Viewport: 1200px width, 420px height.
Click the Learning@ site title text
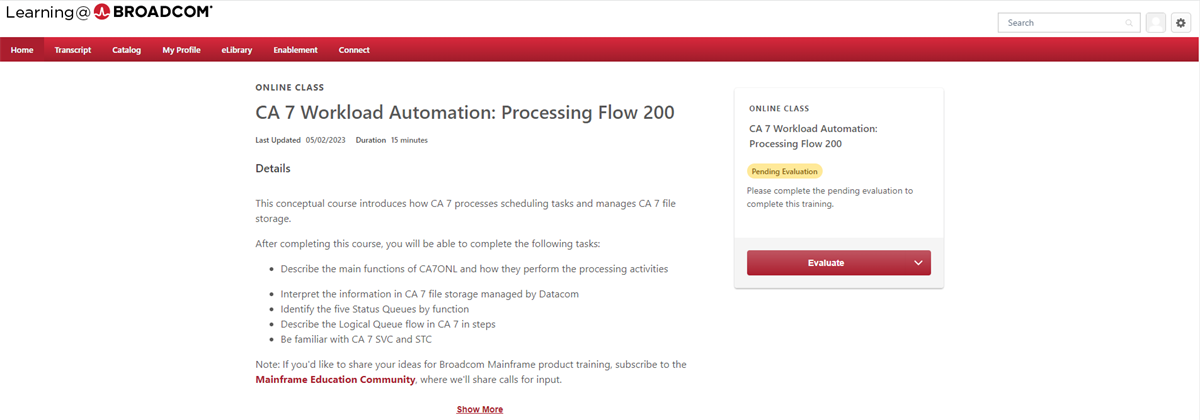[x=46, y=13]
